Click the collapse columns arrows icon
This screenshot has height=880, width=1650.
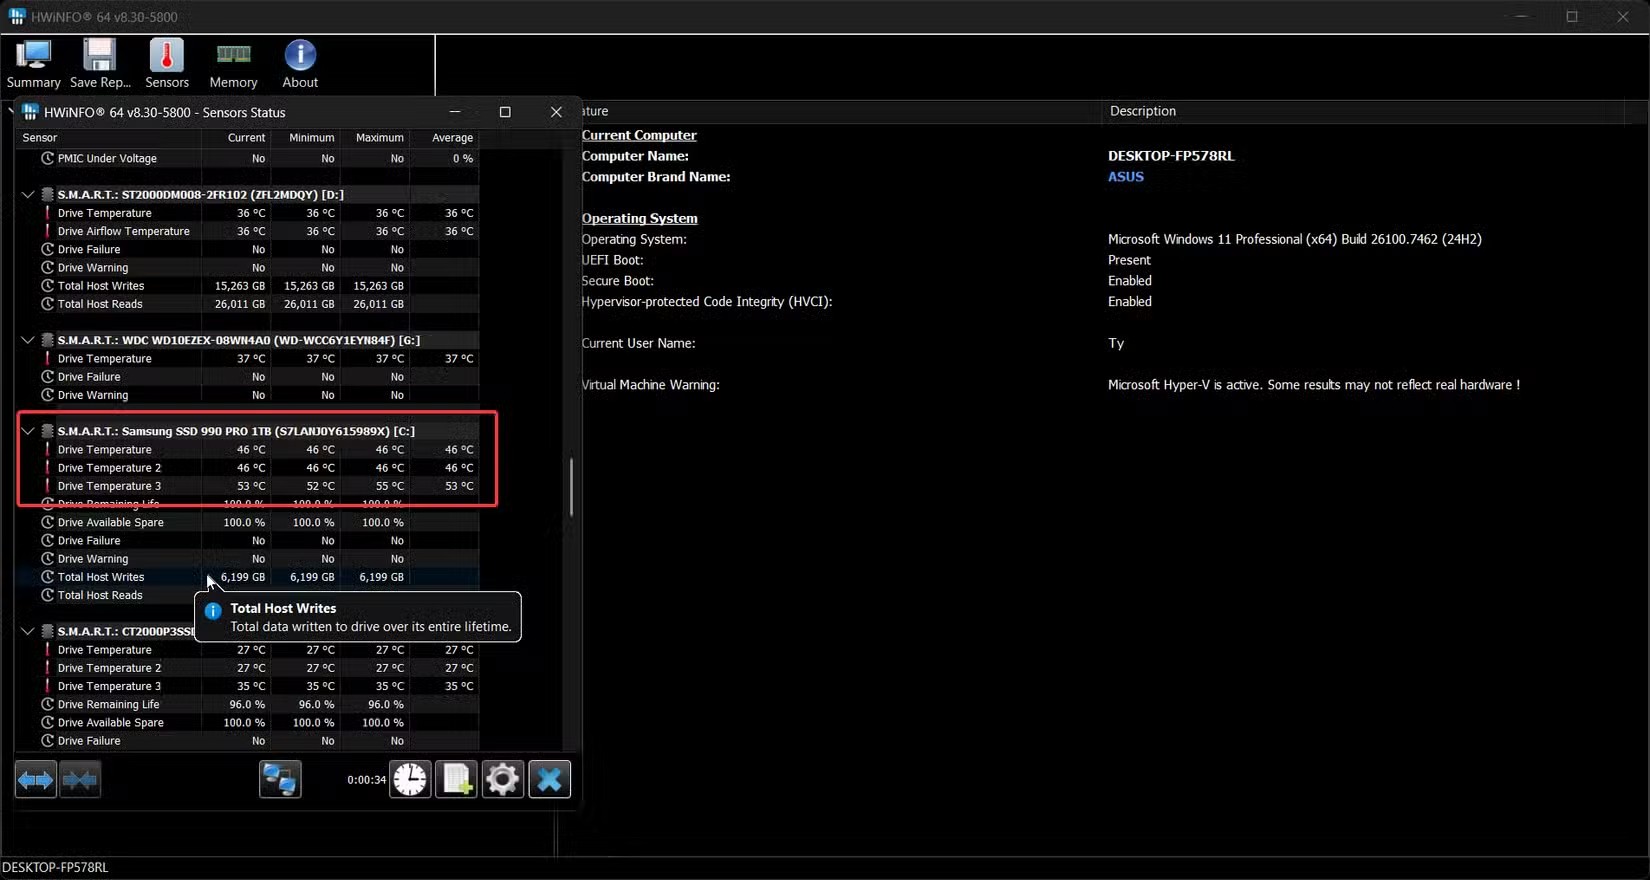tap(80, 779)
